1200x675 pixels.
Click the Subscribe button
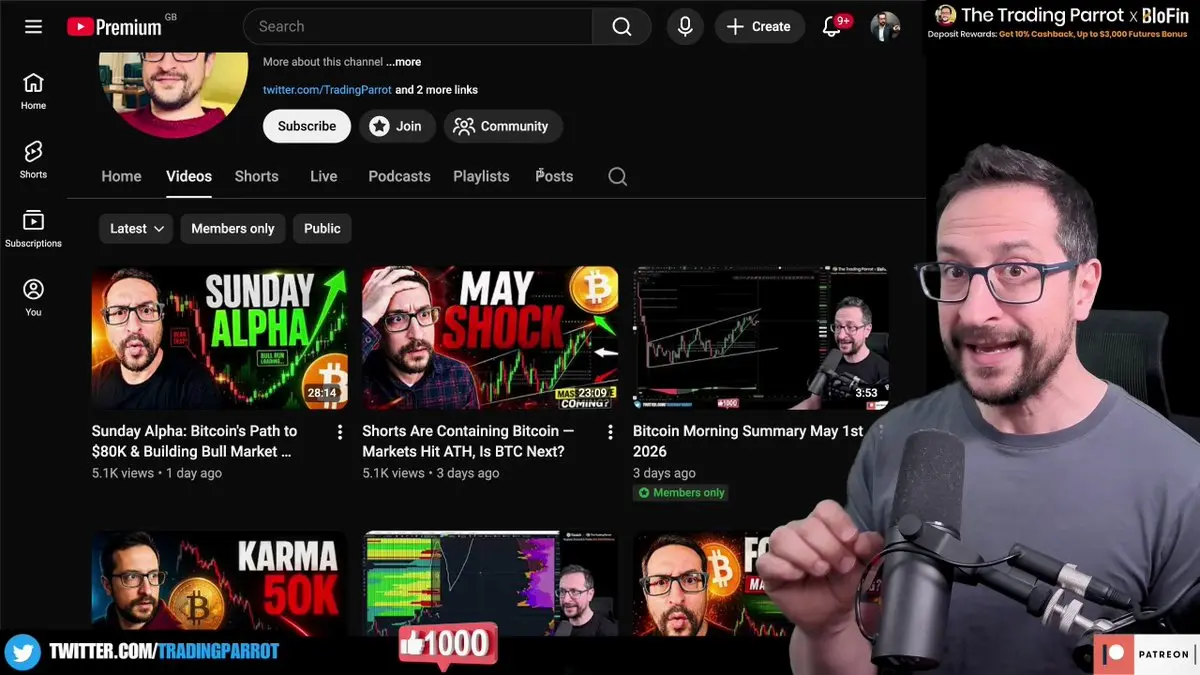307,126
